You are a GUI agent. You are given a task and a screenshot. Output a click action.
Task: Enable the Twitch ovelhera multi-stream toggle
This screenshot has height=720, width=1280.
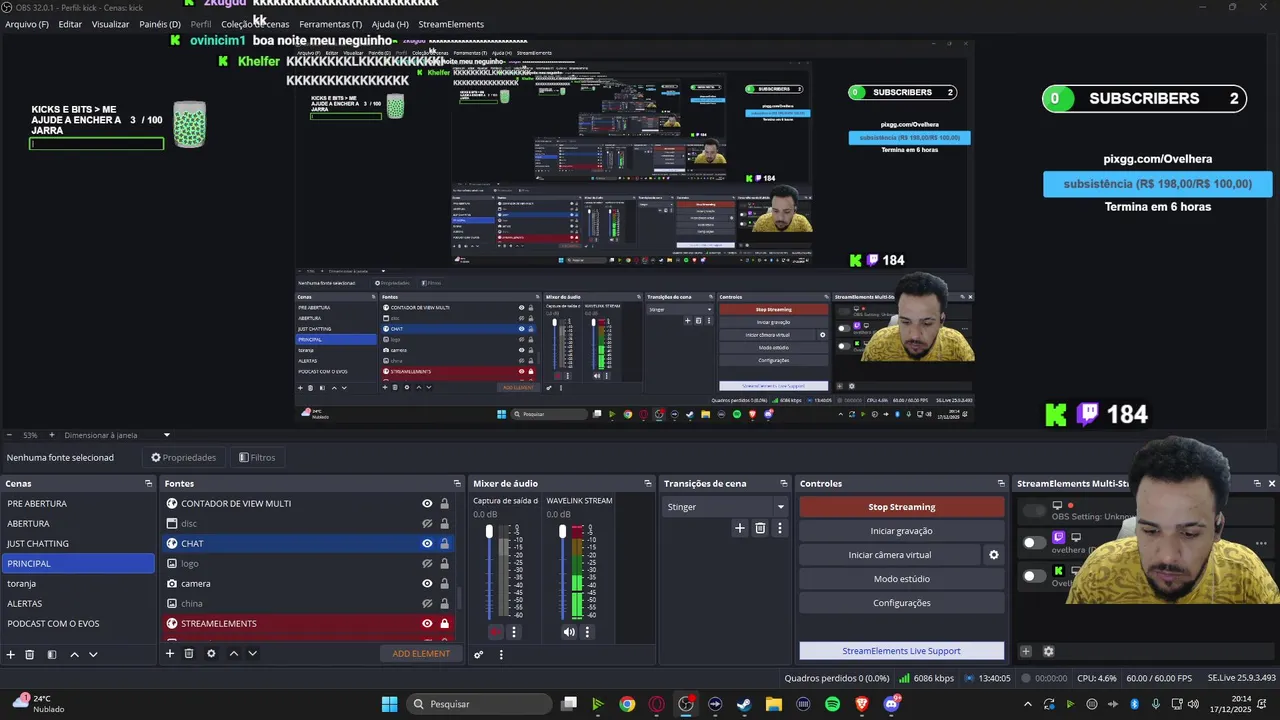pyautogui.click(x=1033, y=542)
